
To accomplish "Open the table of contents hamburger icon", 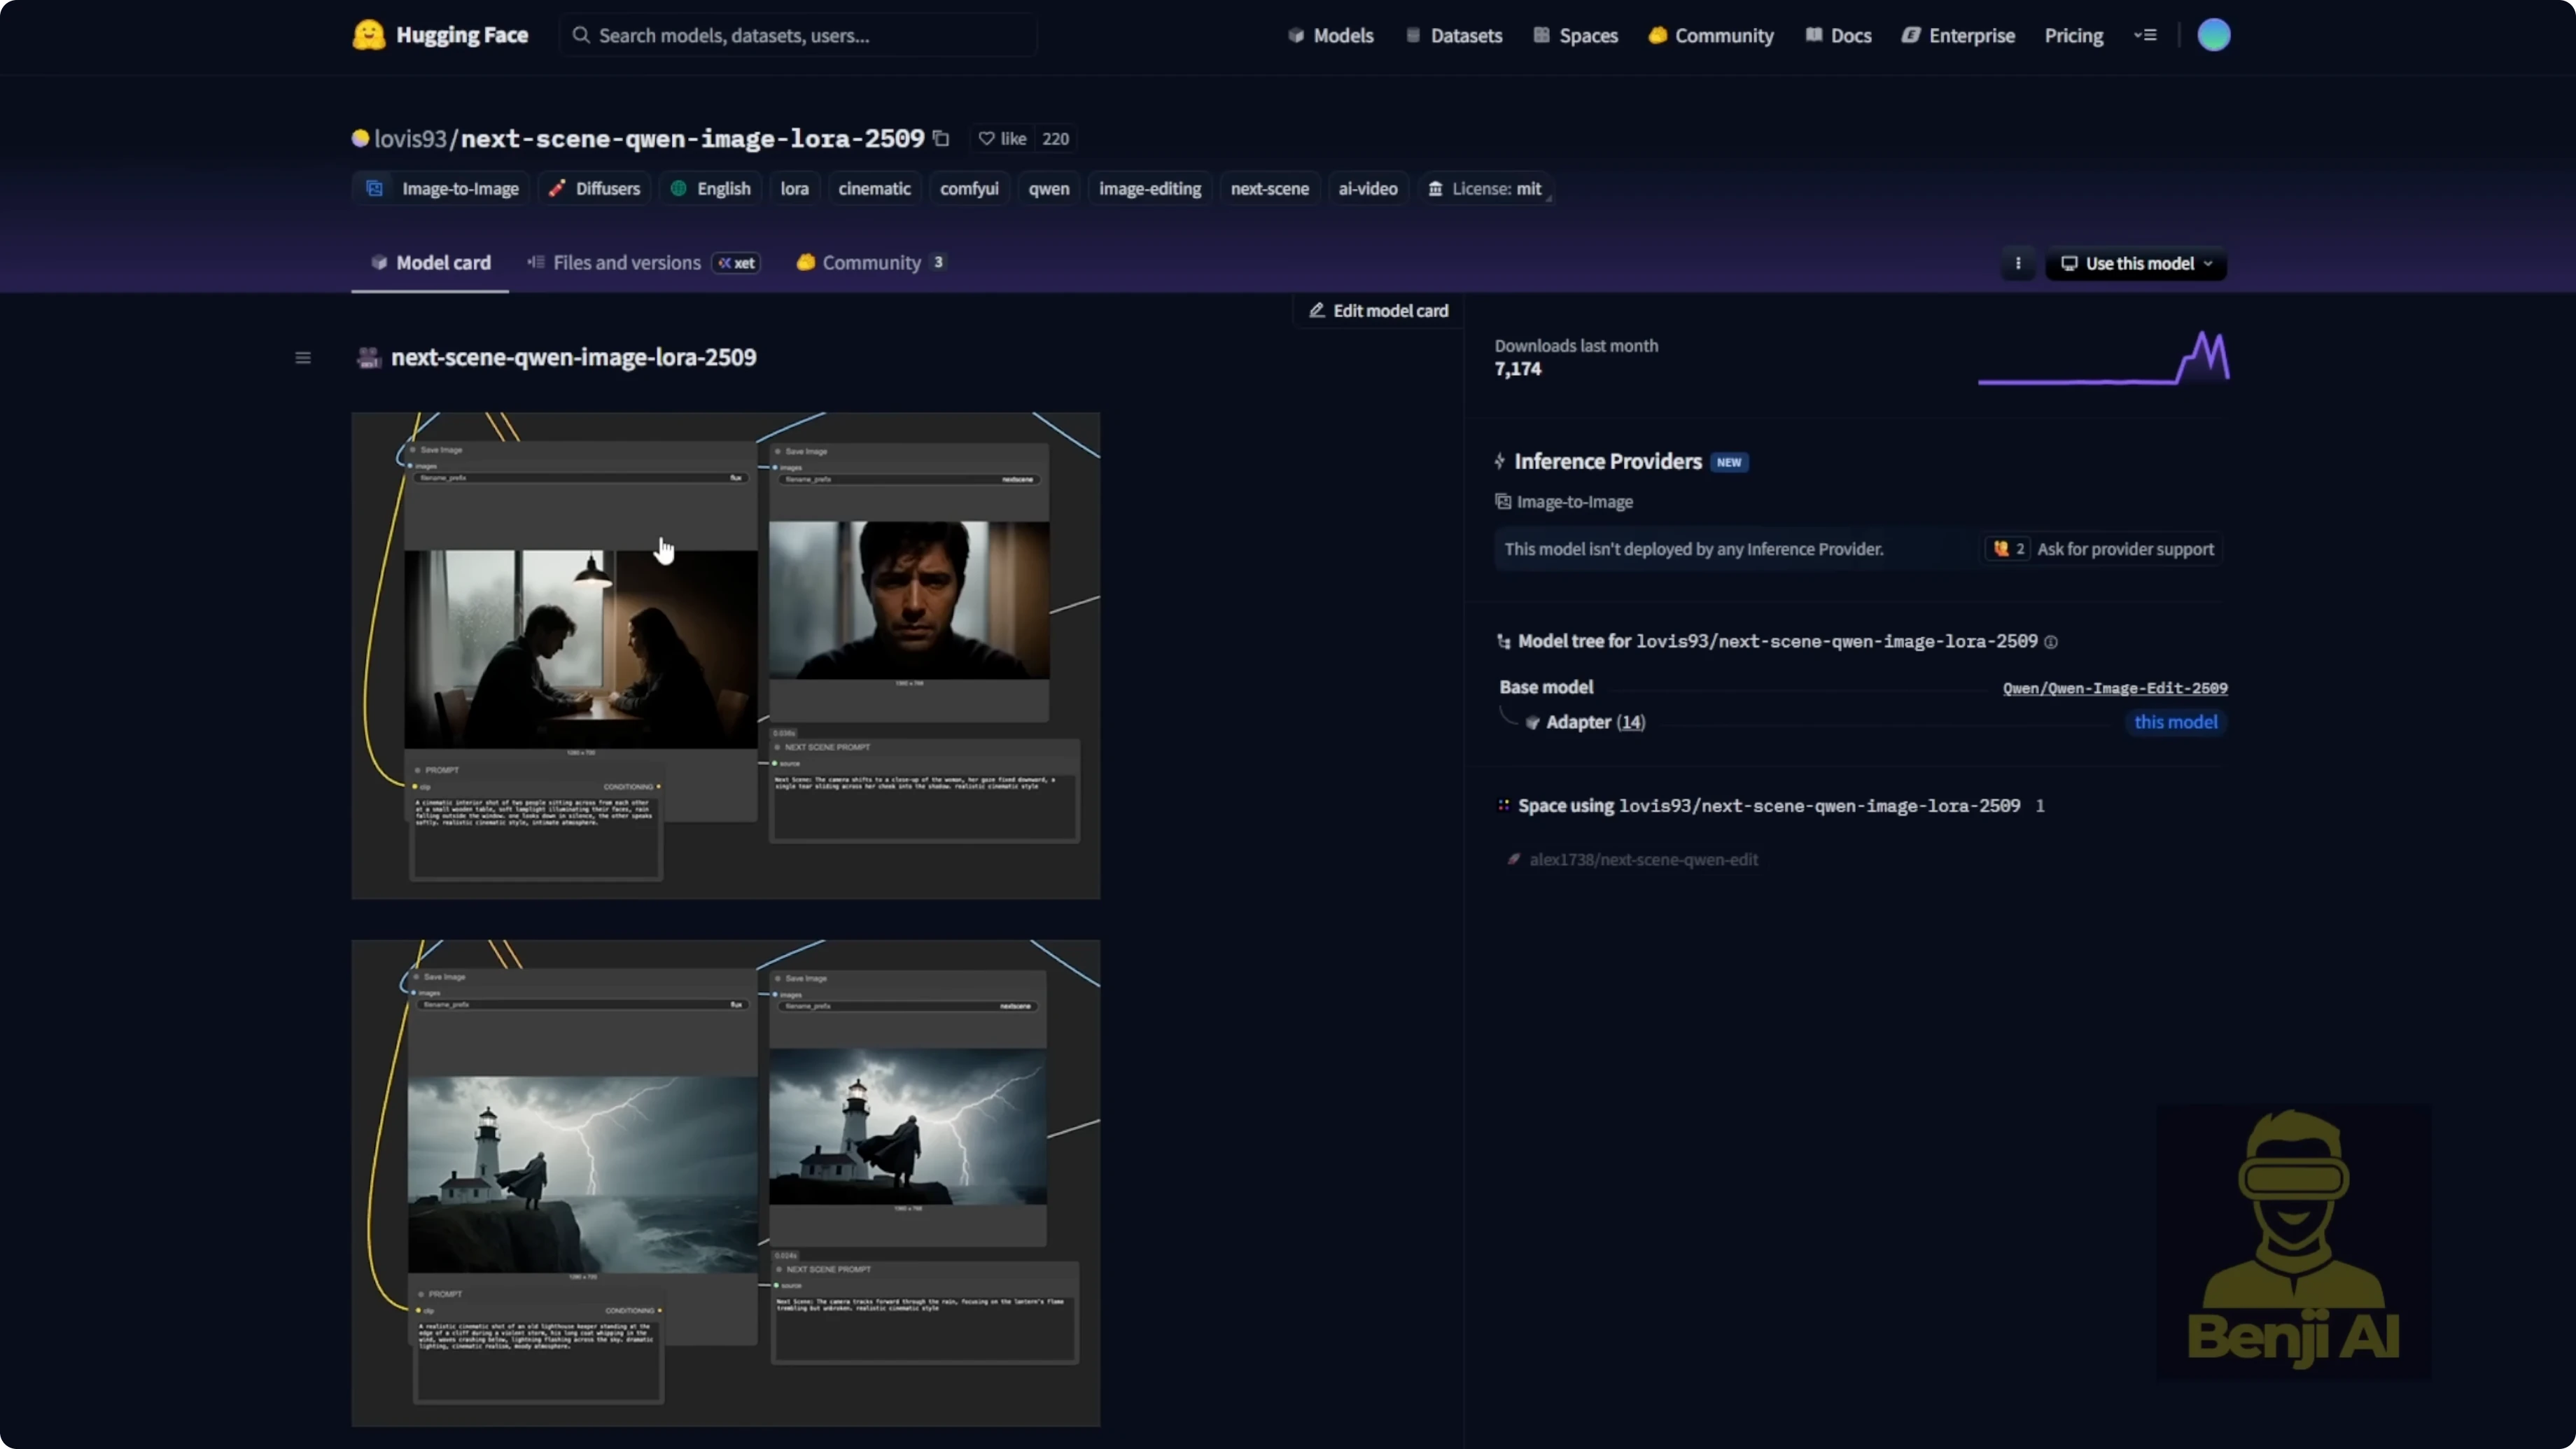I will (303, 357).
